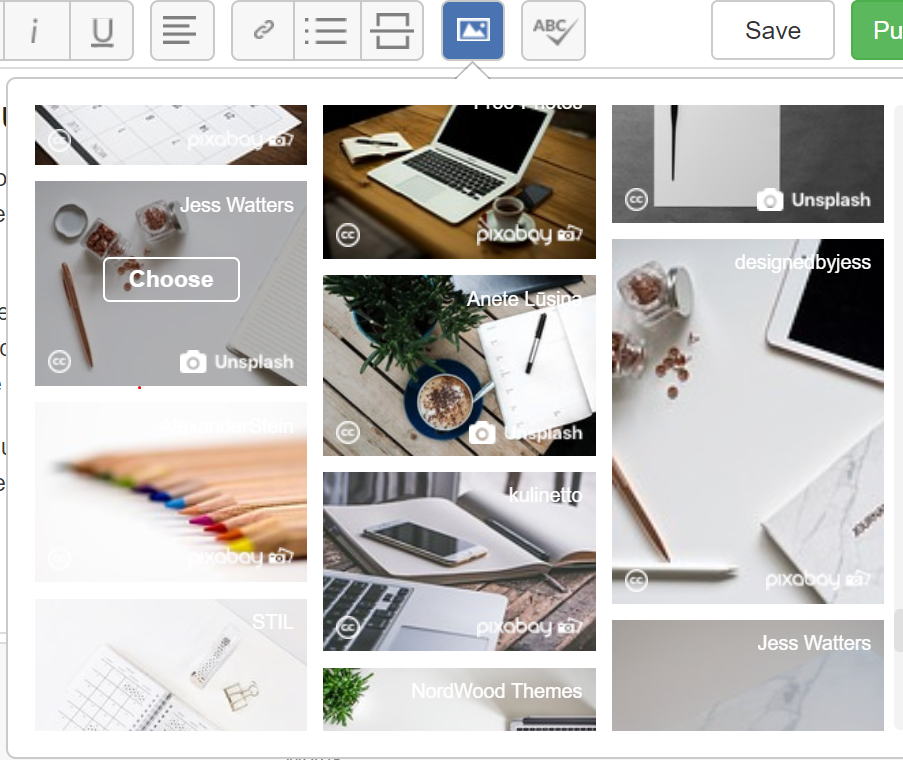
Task: Open the Jess Watters credit above the Choose button
Action: [237, 205]
